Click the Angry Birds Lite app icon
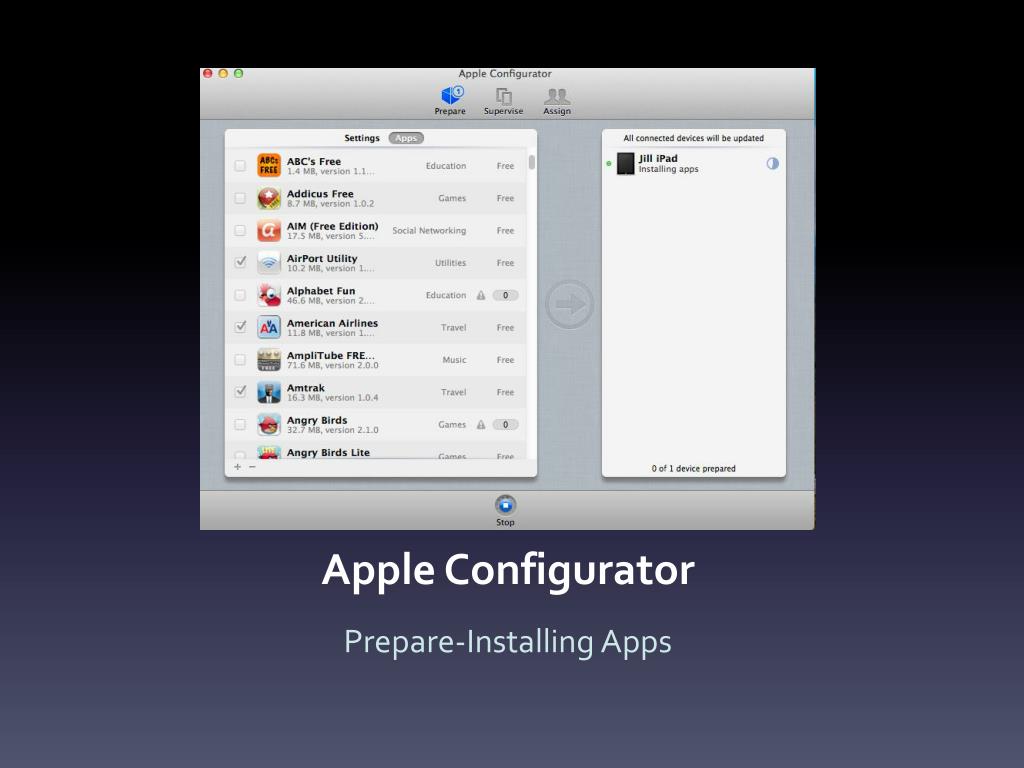Viewport: 1024px width, 768px height. click(269, 452)
